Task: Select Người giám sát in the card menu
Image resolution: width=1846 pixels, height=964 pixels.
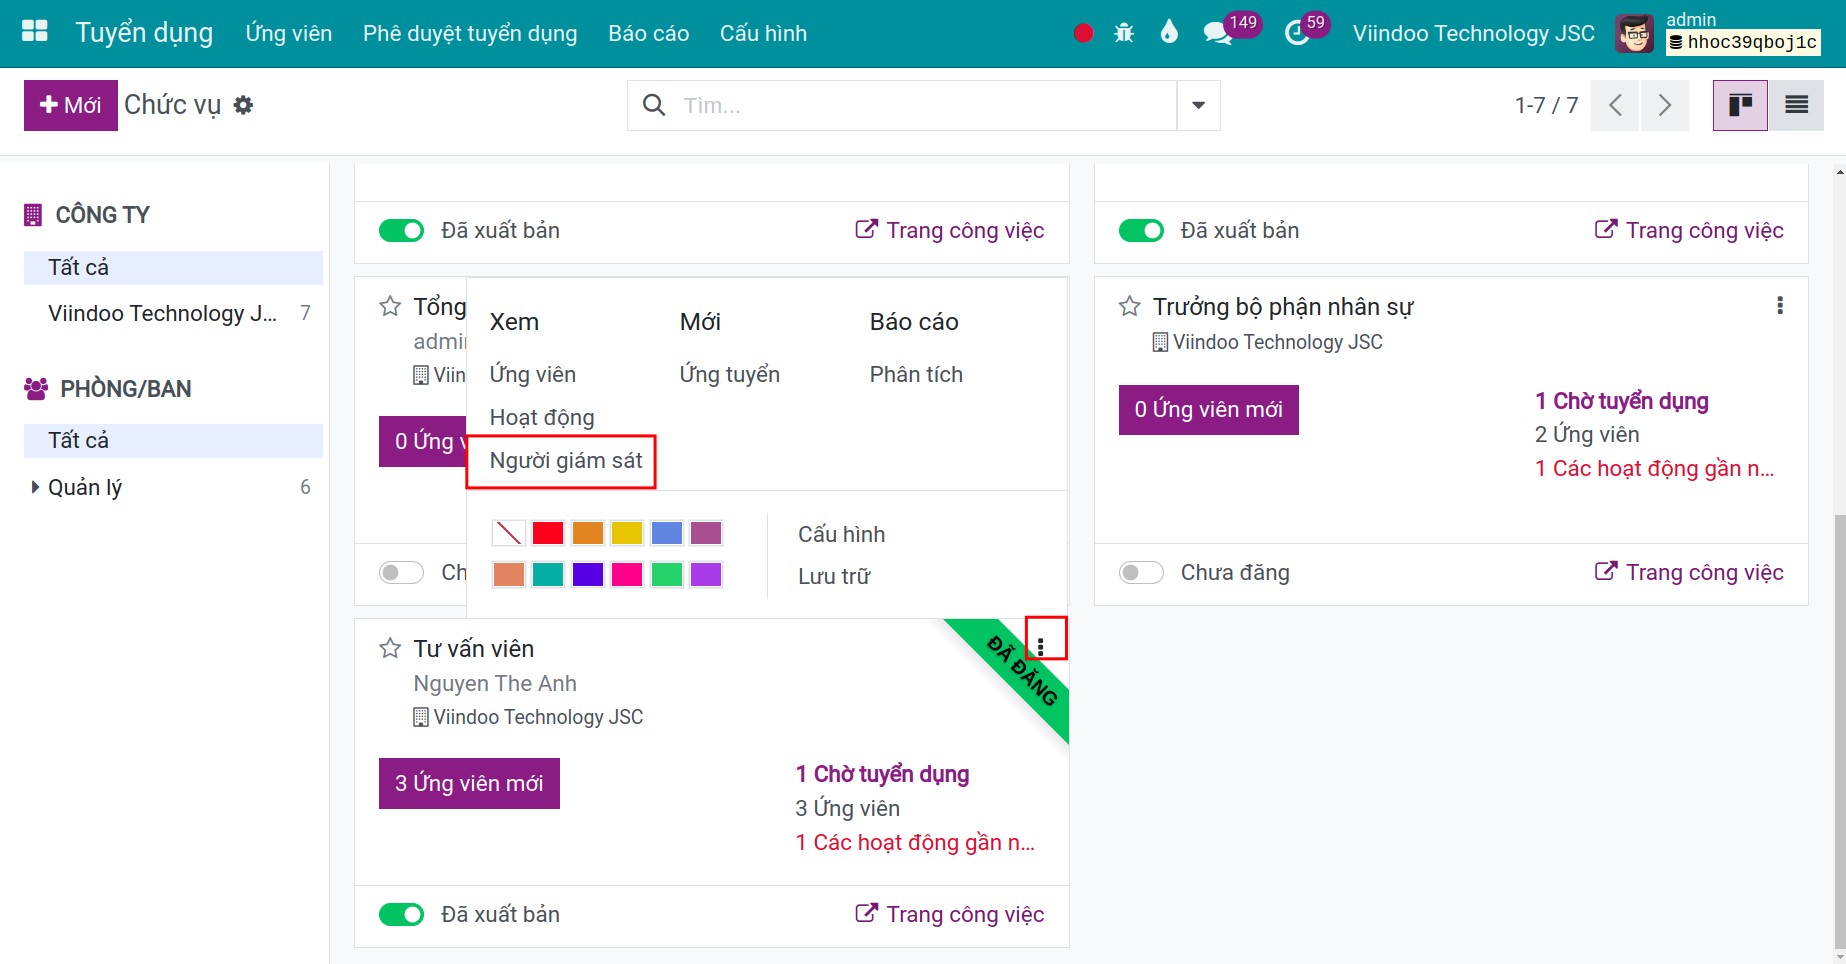Action: click(x=566, y=460)
